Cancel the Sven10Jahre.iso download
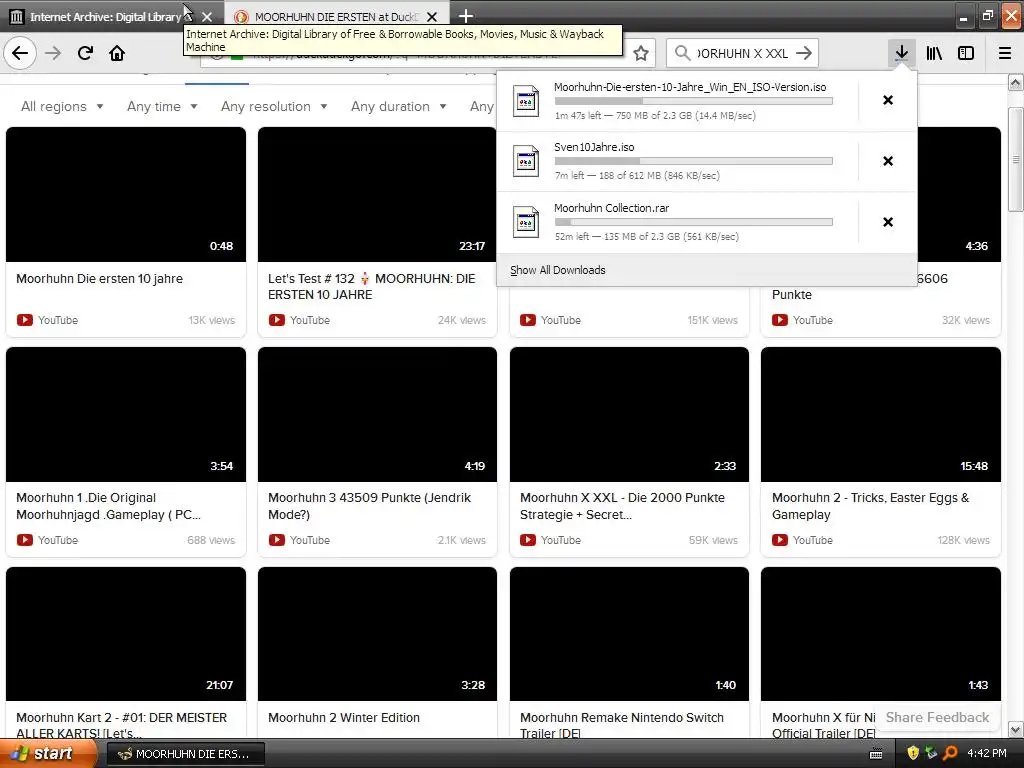 coord(888,161)
